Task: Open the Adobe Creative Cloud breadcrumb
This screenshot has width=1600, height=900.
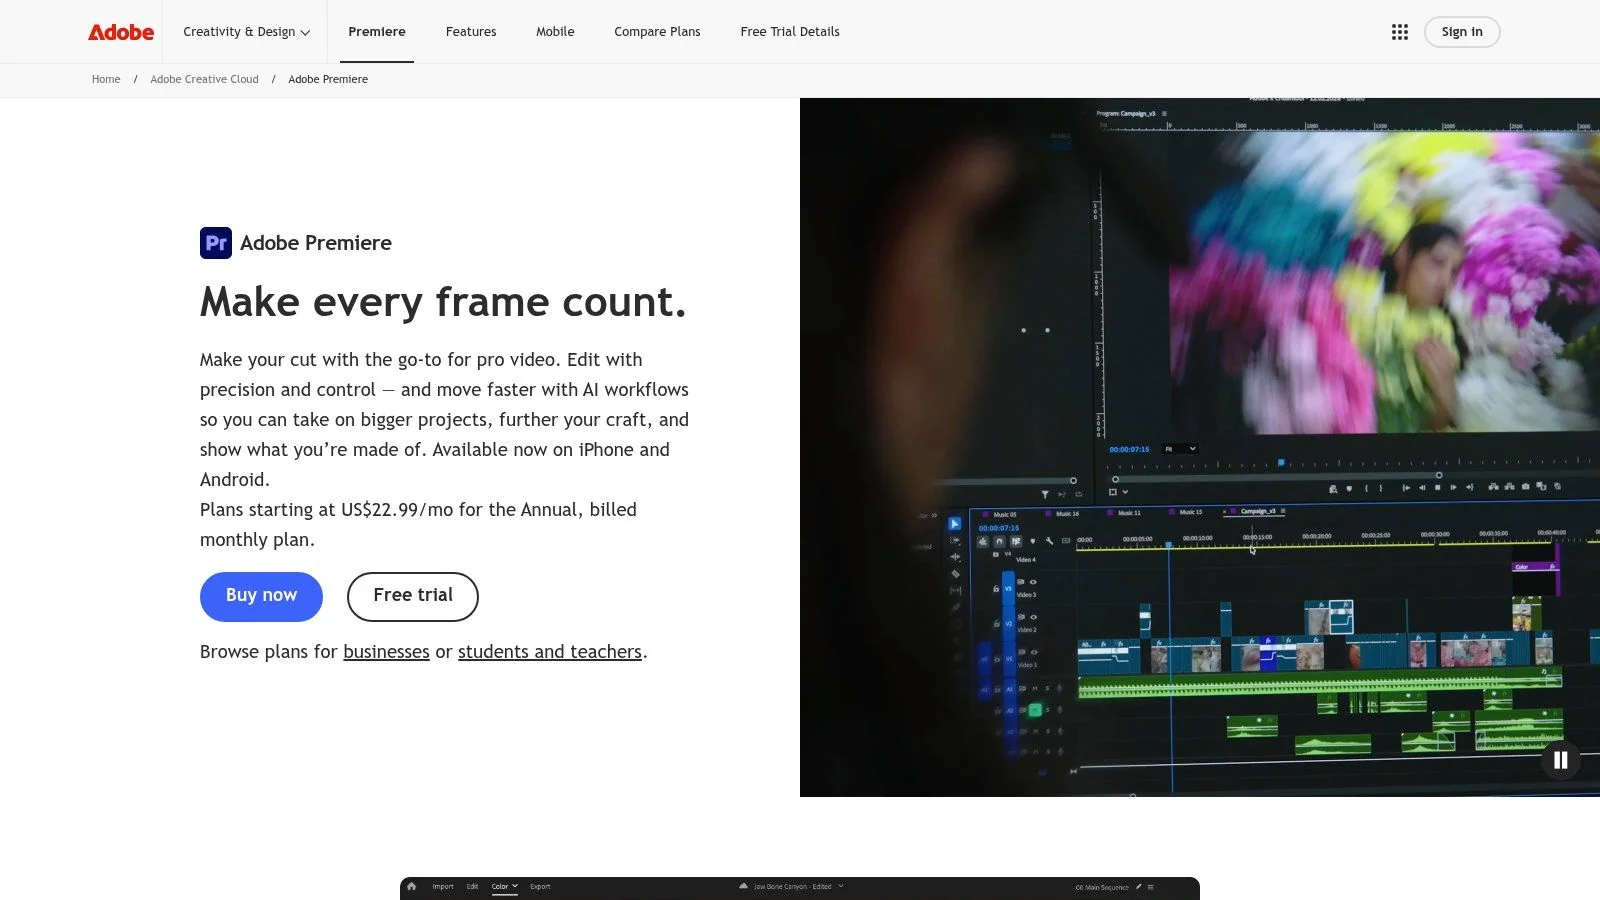Action: coord(204,80)
